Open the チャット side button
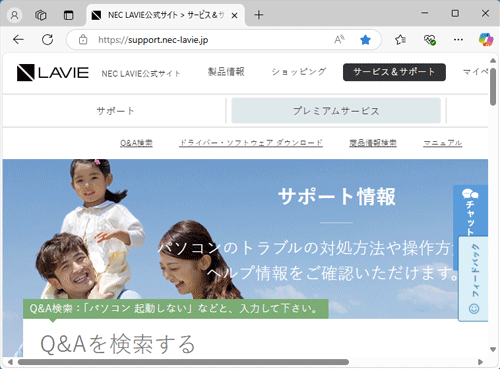500x369 pixels. pyautogui.click(x=470, y=211)
